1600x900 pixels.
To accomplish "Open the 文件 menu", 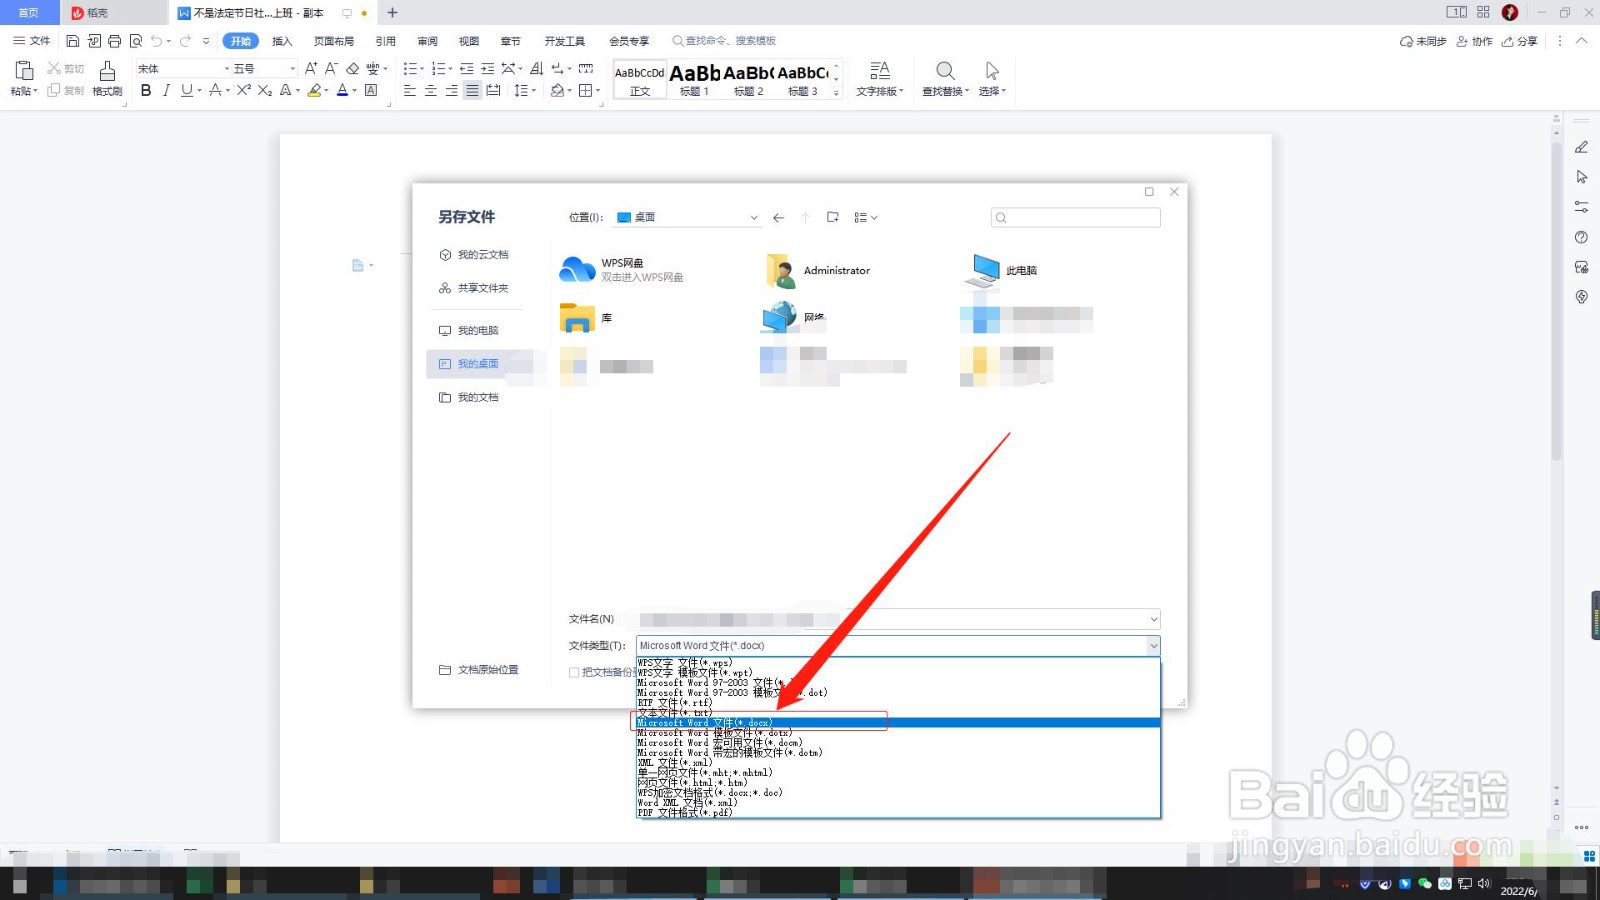I will click(32, 41).
